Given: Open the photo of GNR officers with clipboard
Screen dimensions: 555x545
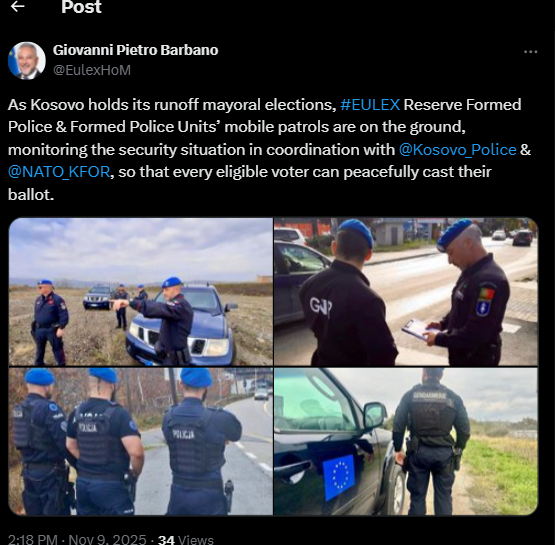Looking at the screenshot, I should [x=406, y=292].
